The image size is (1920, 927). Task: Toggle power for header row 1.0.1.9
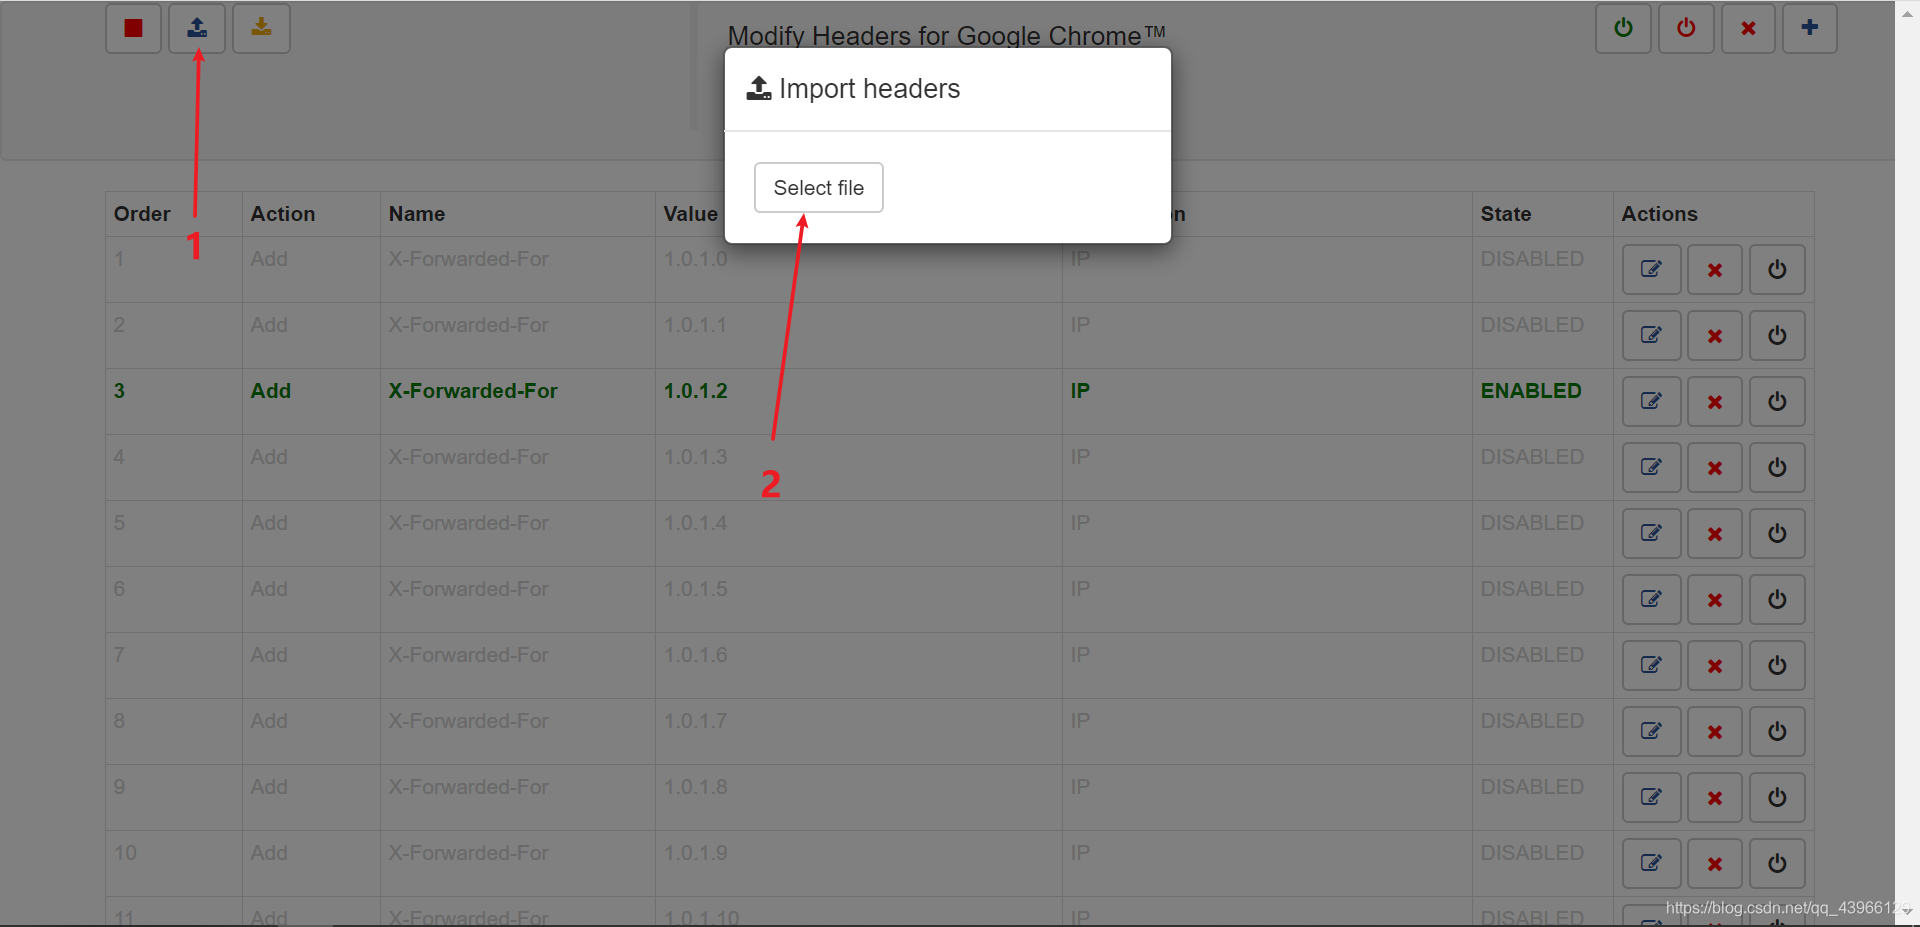pyautogui.click(x=1777, y=864)
